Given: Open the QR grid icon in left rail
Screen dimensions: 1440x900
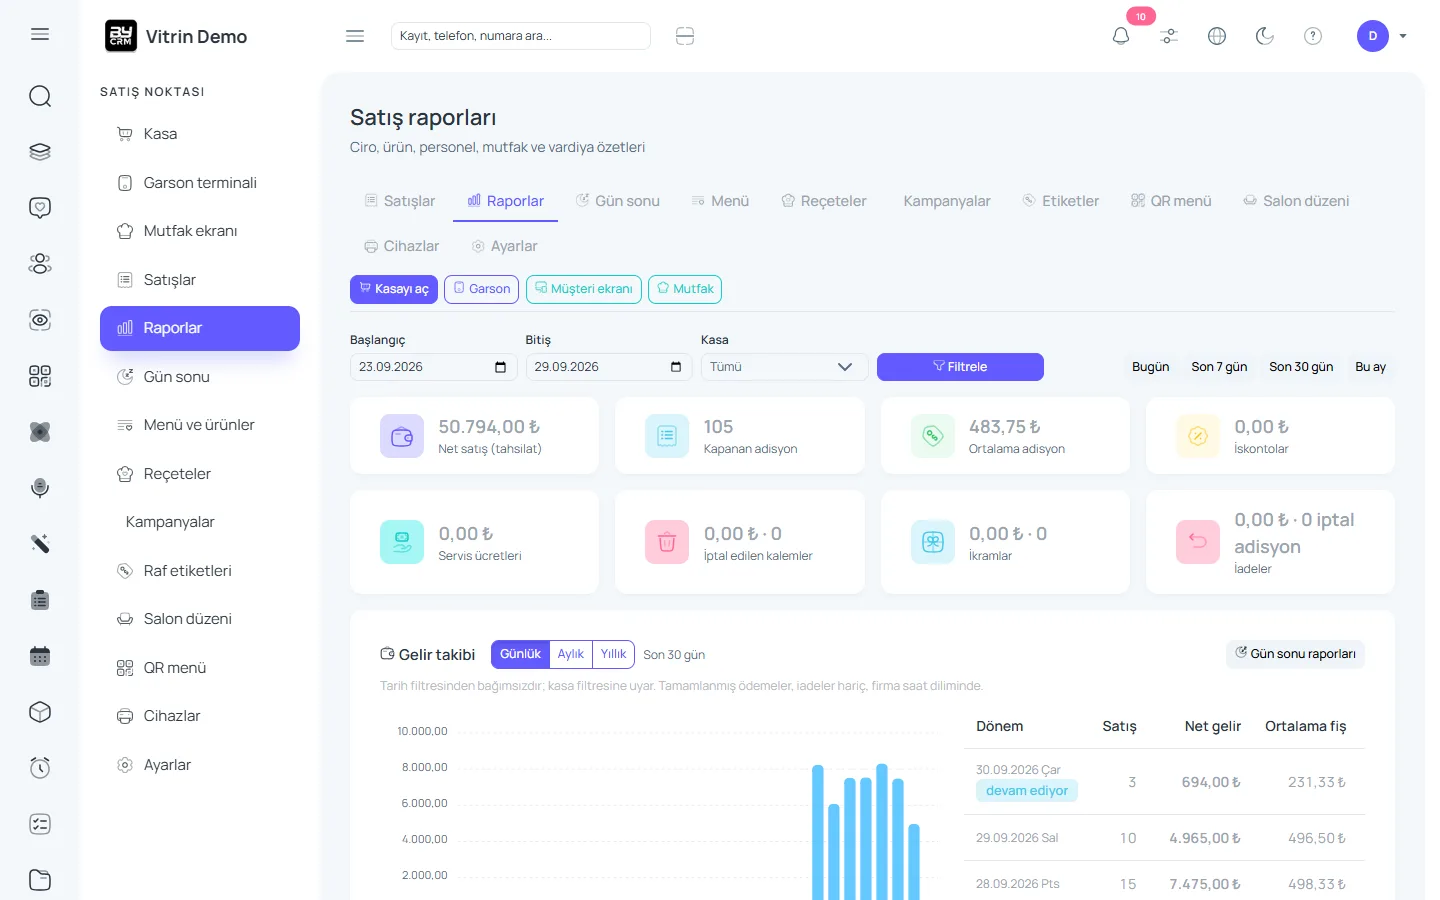Looking at the screenshot, I should [x=40, y=376].
